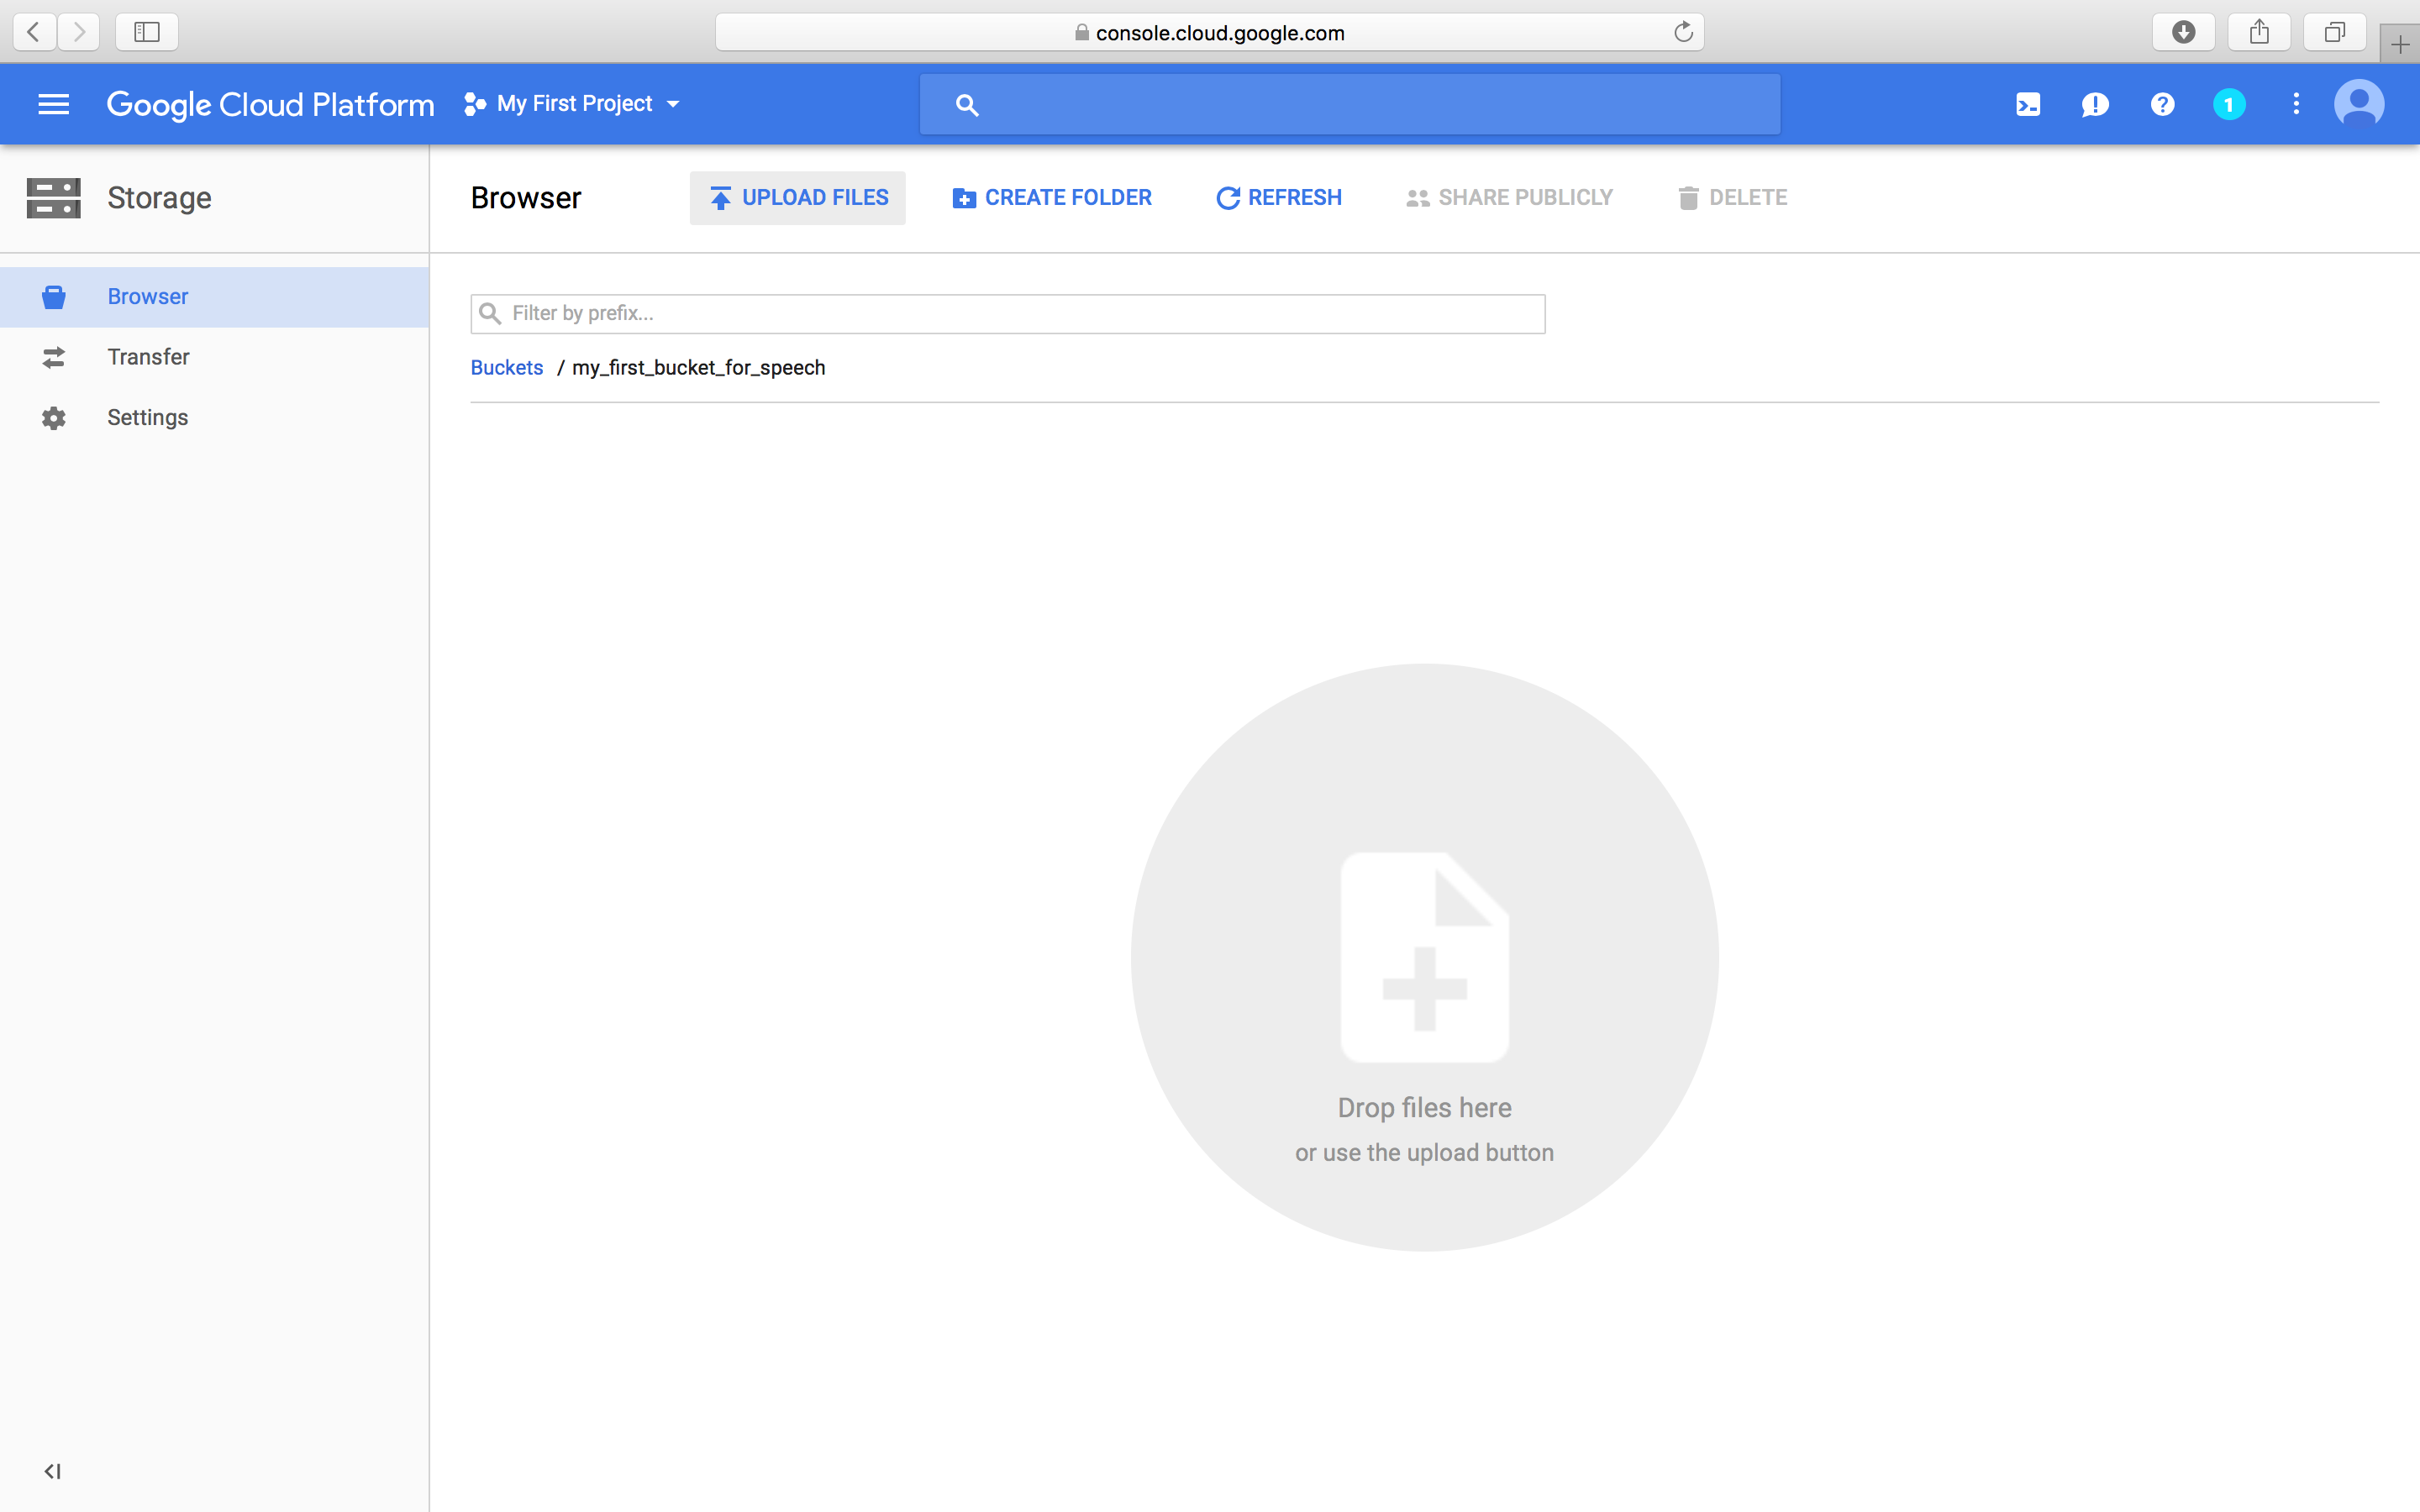Click the UPLOAD FILES button
Screen dimensions: 2420x1512
pyautogui.click(x=797, y=198)
